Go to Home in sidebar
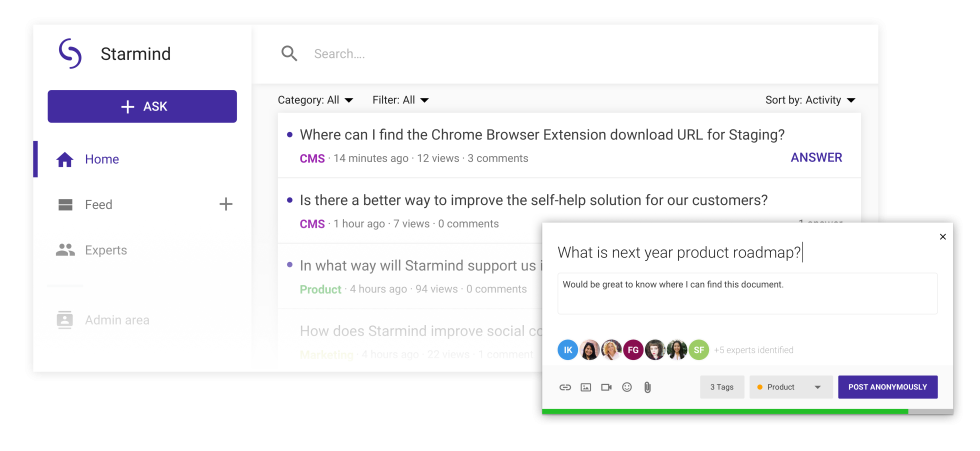 101,159
